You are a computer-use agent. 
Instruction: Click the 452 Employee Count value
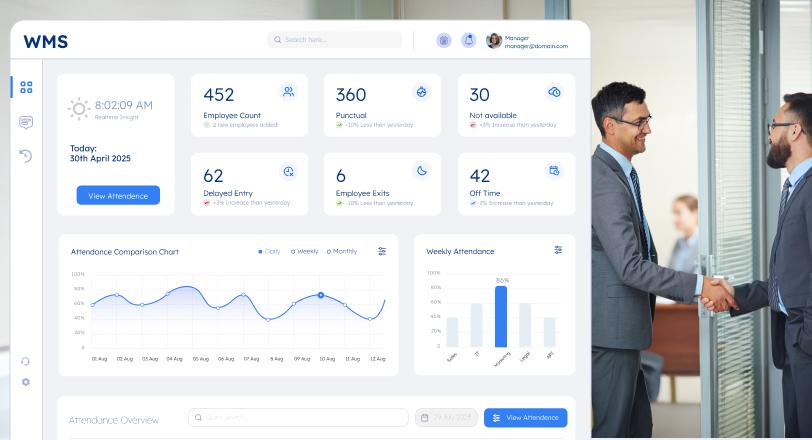[x=219, y=95]
